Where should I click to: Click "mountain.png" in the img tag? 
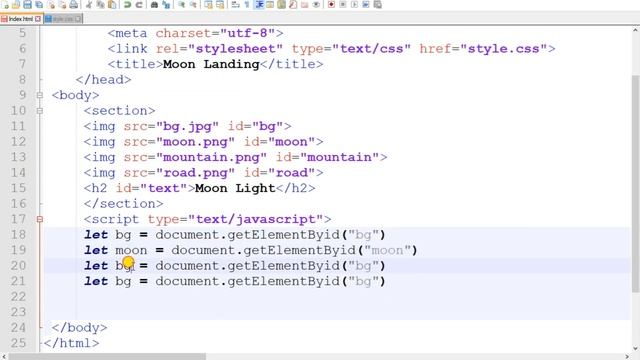[x=211, y=157]
